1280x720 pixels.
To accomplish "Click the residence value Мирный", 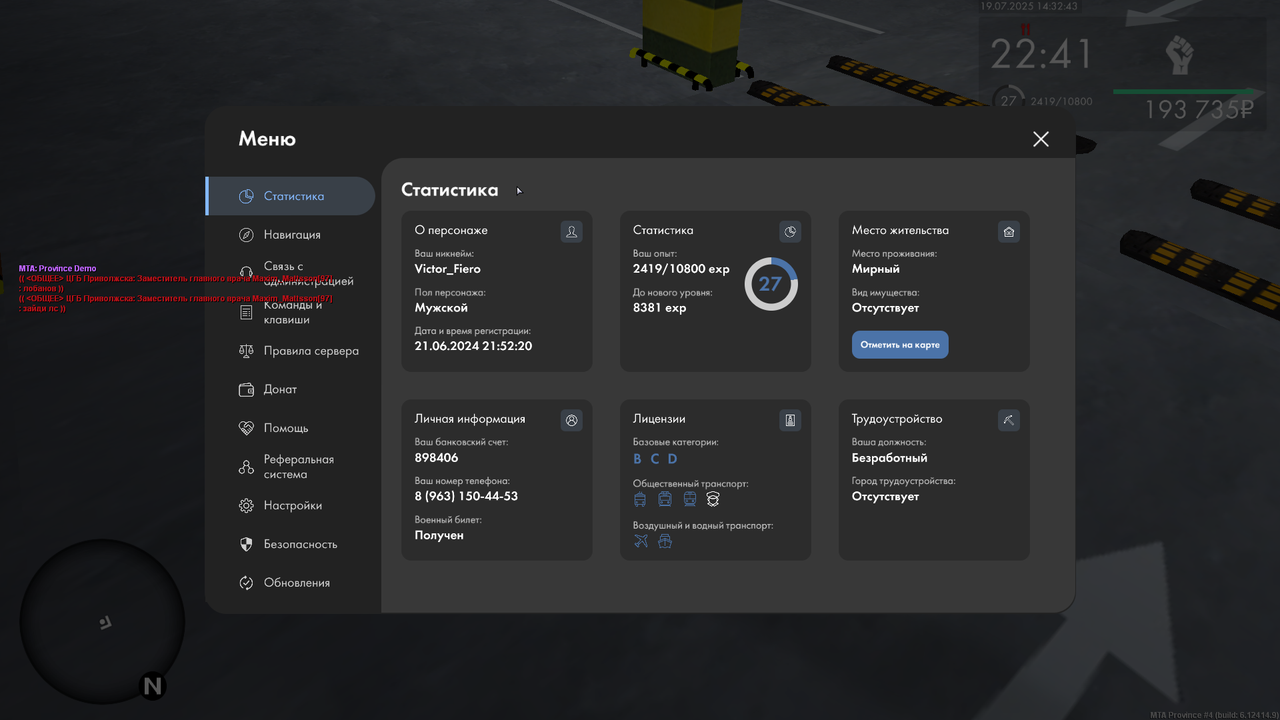I will tap(876, 269).
